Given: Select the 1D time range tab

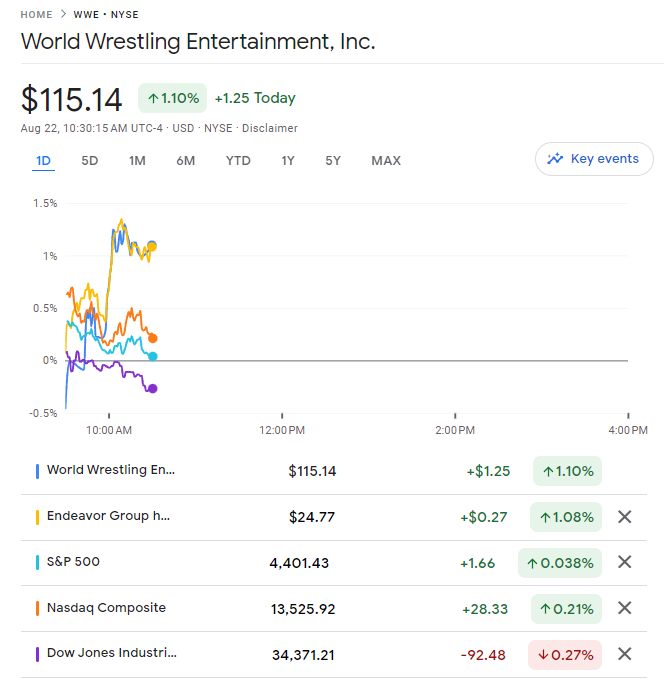Looking at the screenshot, I should point(43,161).
